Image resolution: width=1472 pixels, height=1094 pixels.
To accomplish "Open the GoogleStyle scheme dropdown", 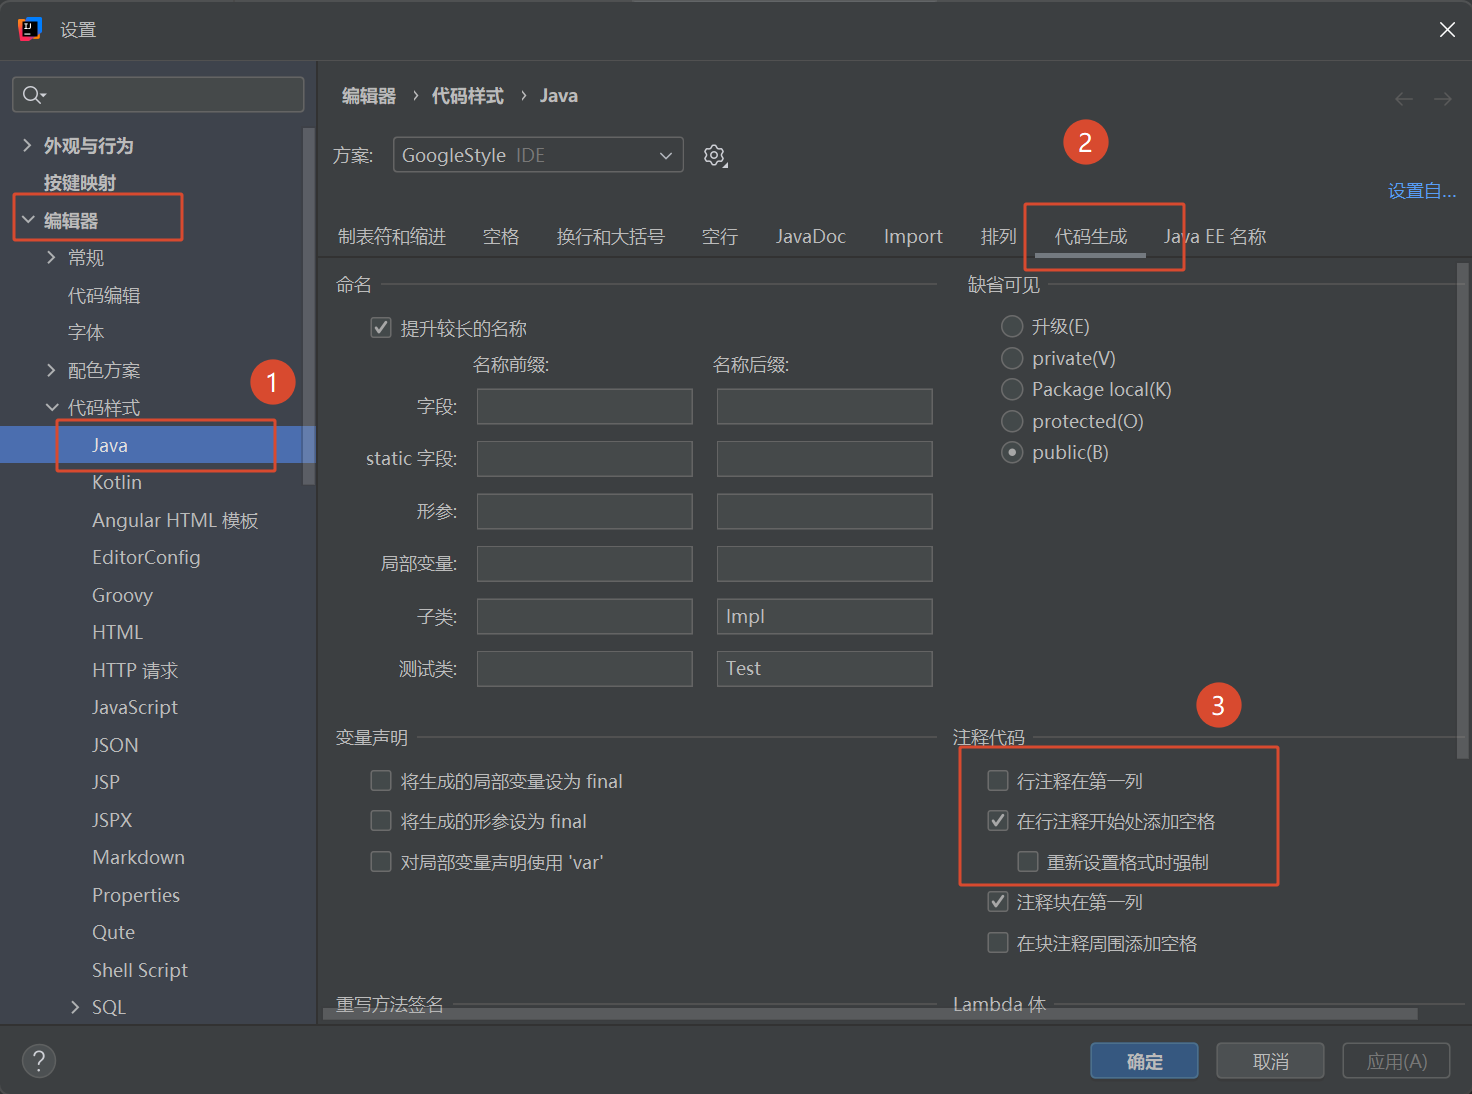I will 538,155.
